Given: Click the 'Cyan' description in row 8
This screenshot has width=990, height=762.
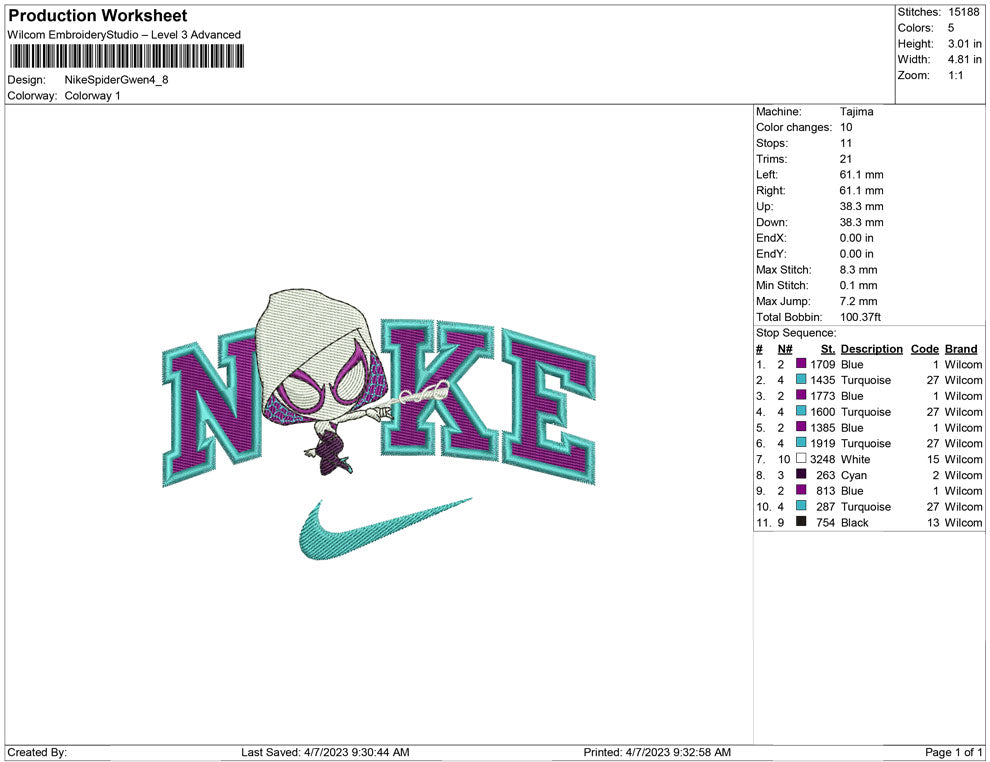Looking at the screenshot, I should (854, 475).
